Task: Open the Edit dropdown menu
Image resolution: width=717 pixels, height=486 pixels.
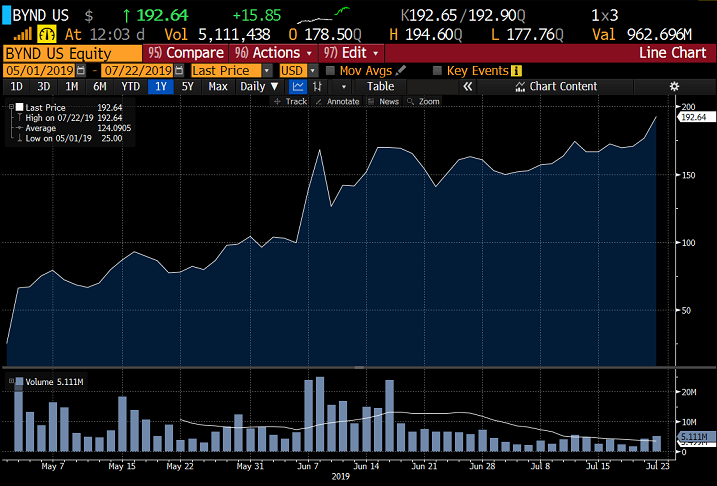Action: click(x=351, y=53)
